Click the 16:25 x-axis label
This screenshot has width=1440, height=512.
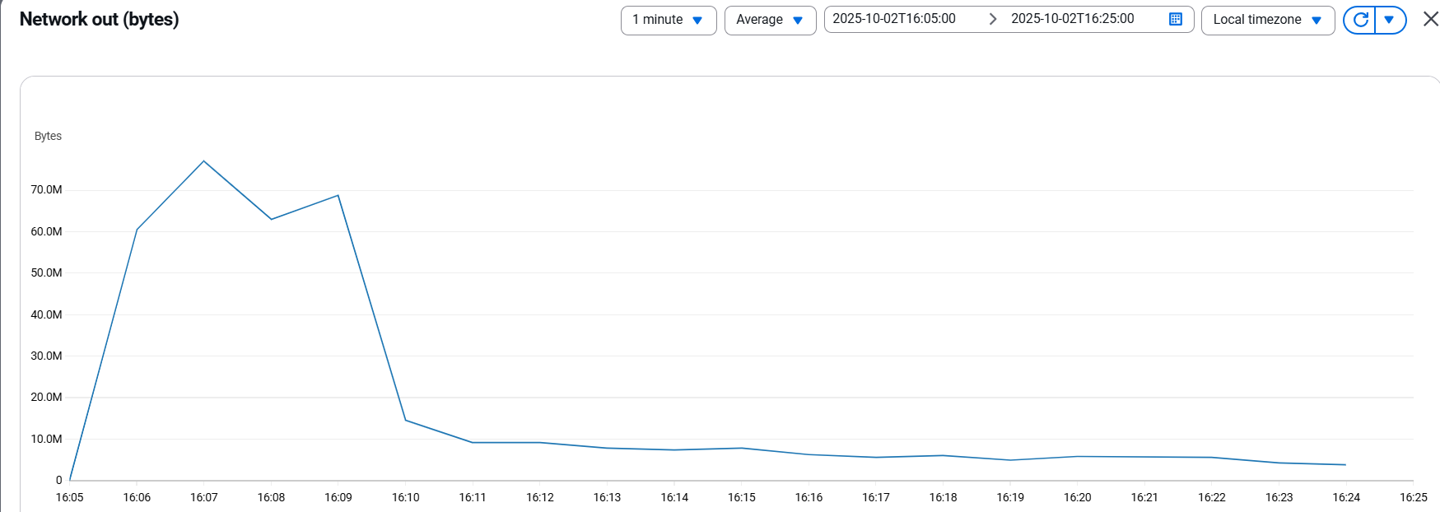tap(1412, 497)
